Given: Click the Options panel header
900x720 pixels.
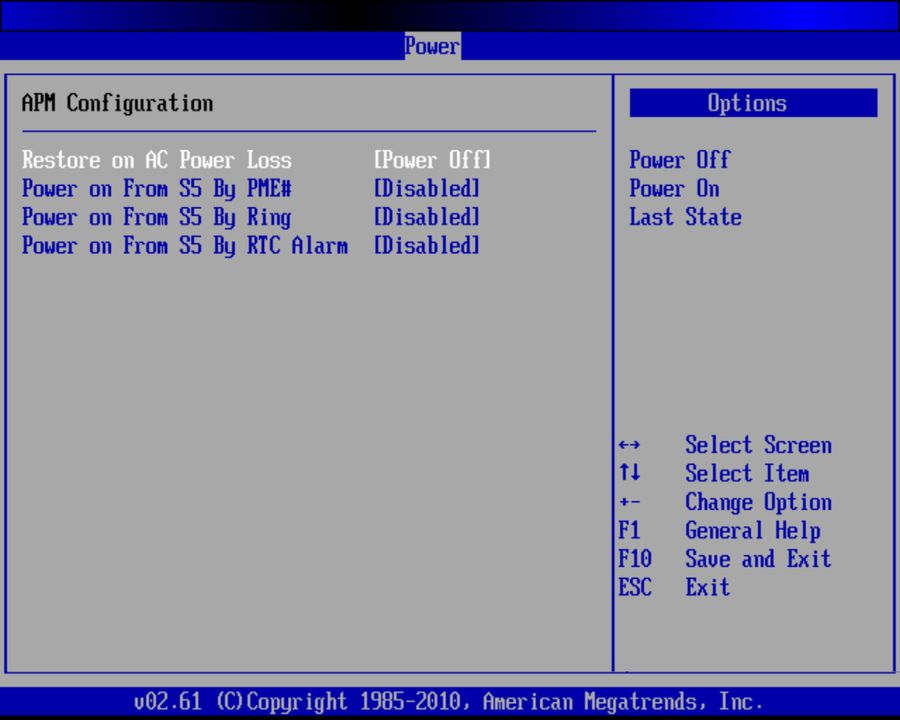Looking at the screenshot, I should 752,103.
